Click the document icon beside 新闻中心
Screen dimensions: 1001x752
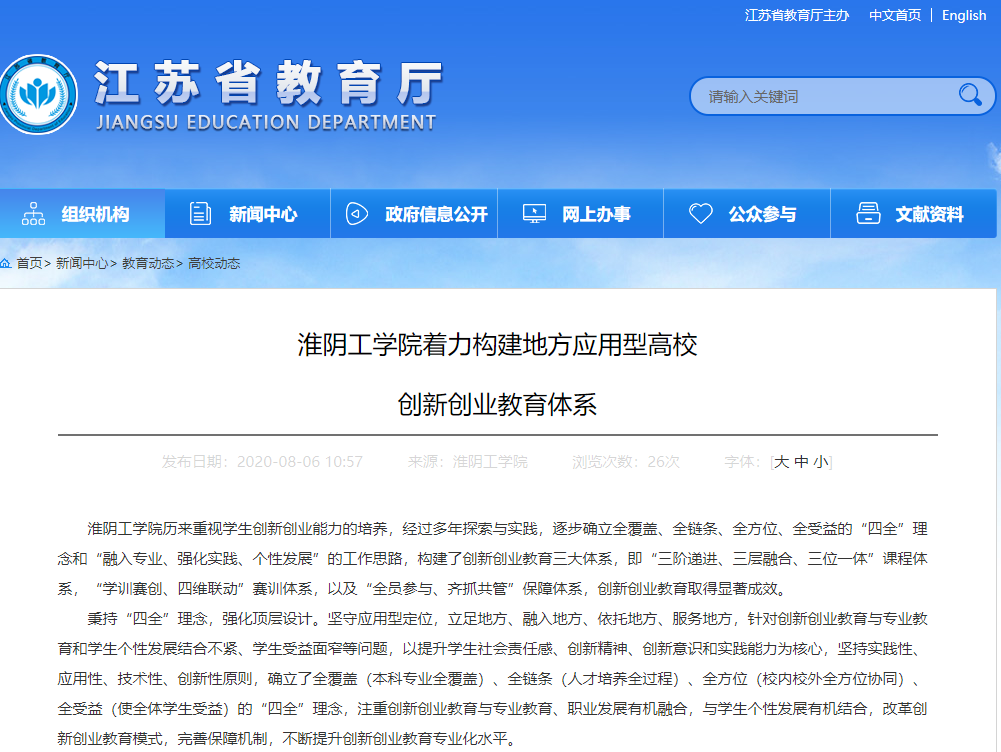[x=200, y=214]
